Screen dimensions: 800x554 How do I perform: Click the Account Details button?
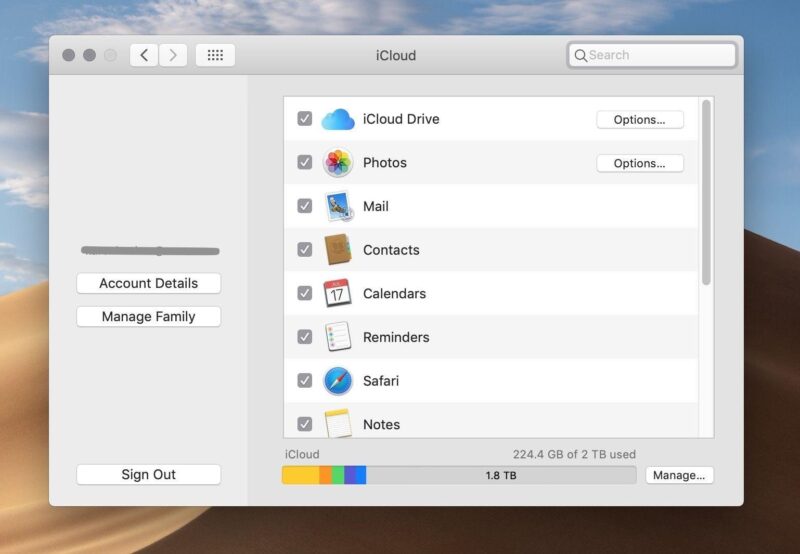coord(148,284)
